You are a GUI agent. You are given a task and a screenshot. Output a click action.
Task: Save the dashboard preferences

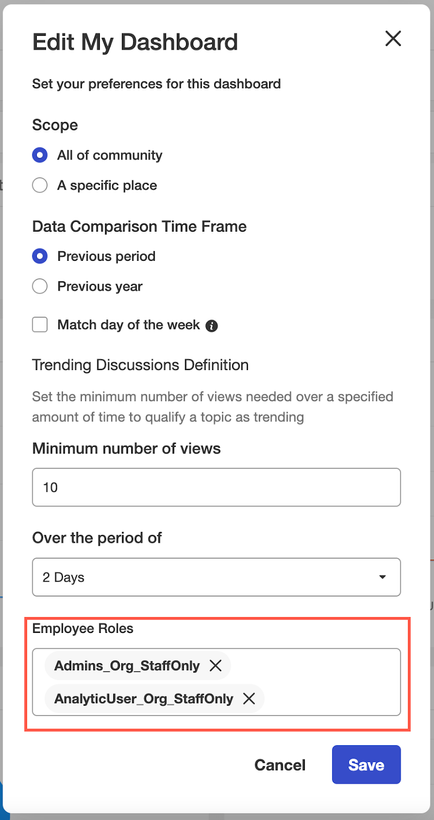(x=366, y=765)
